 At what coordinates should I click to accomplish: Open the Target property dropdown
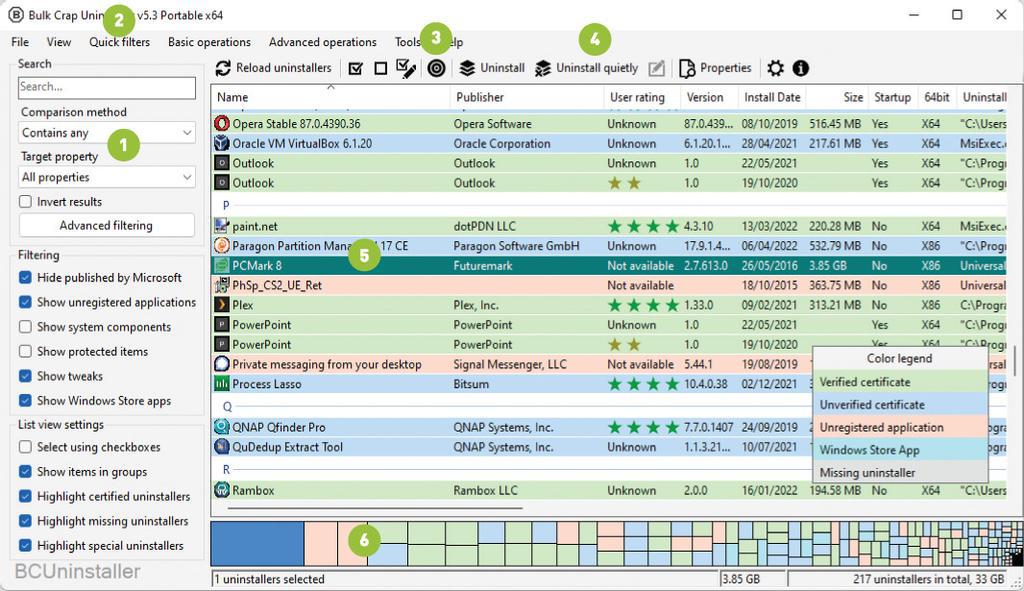point(106,177)
